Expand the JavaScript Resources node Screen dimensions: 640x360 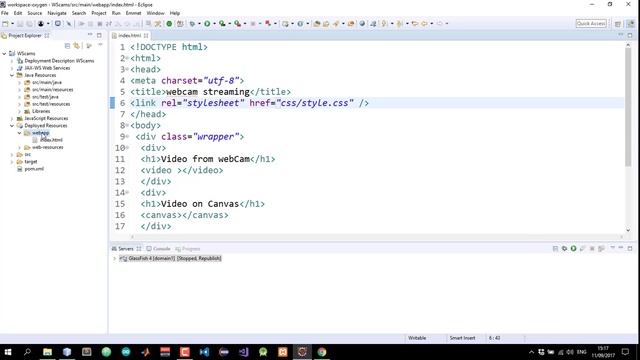coord(12,118)
